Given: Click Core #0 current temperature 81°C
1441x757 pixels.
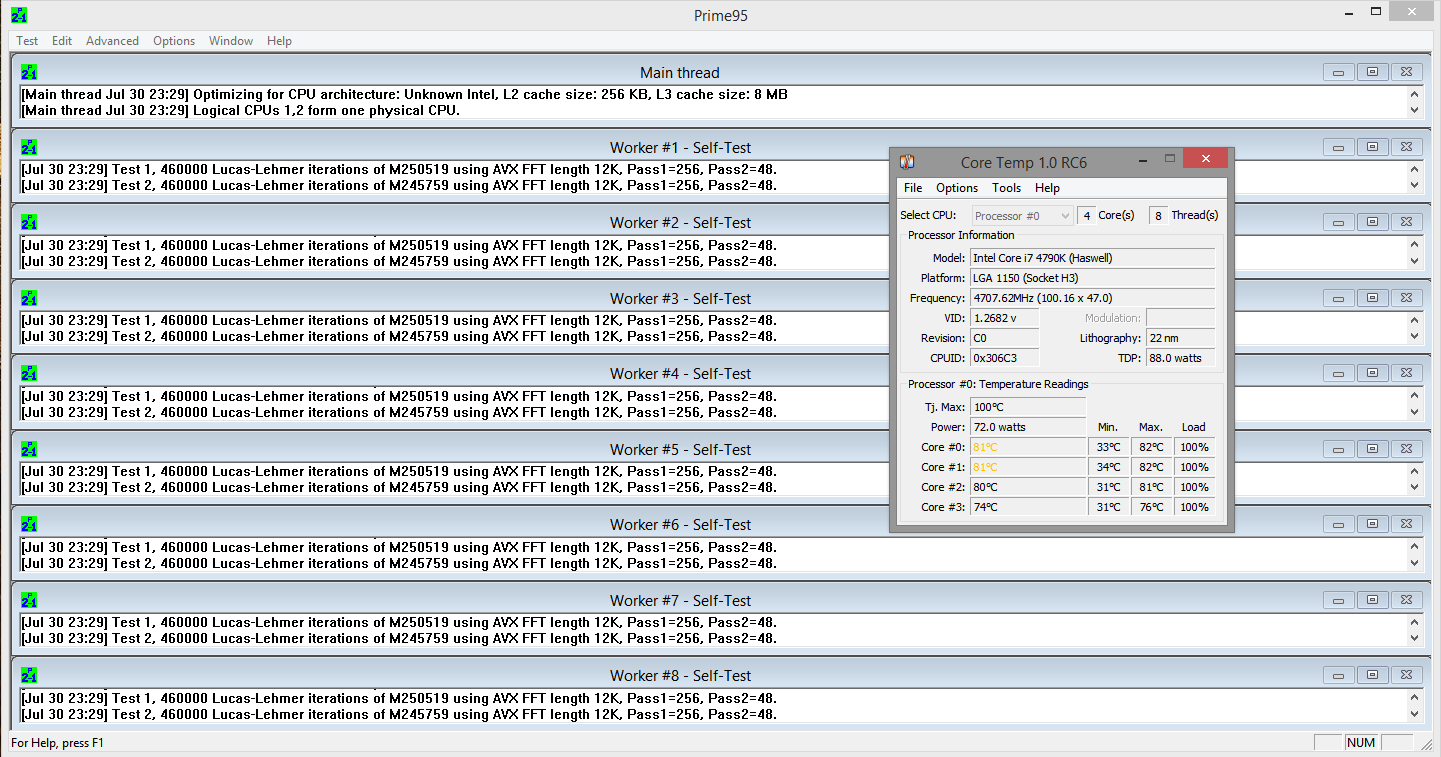Looking at the screenshot, I should [x=1028, y=447].
